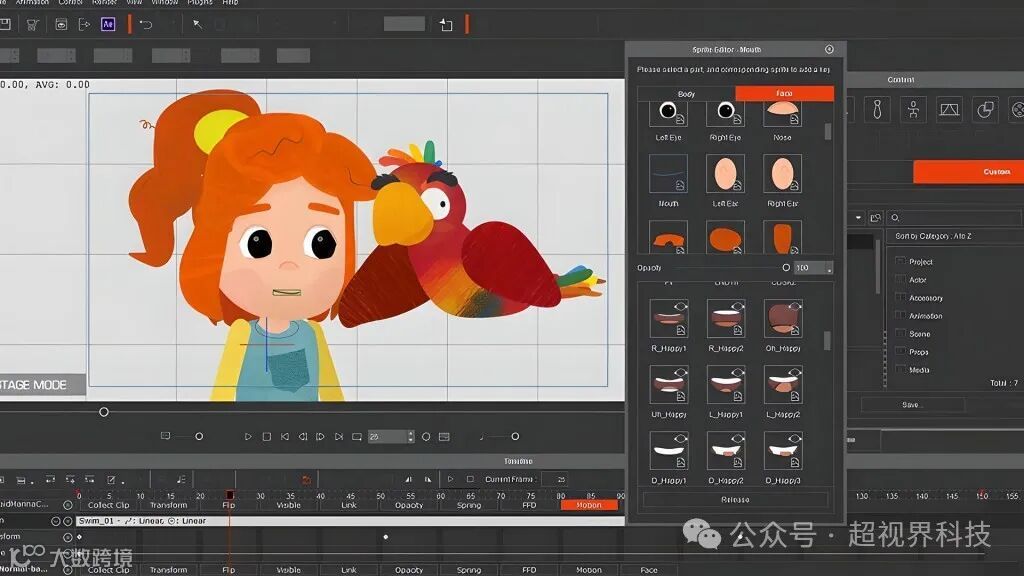
Task: Check the Props category checkbox
Action: (900, 351)
